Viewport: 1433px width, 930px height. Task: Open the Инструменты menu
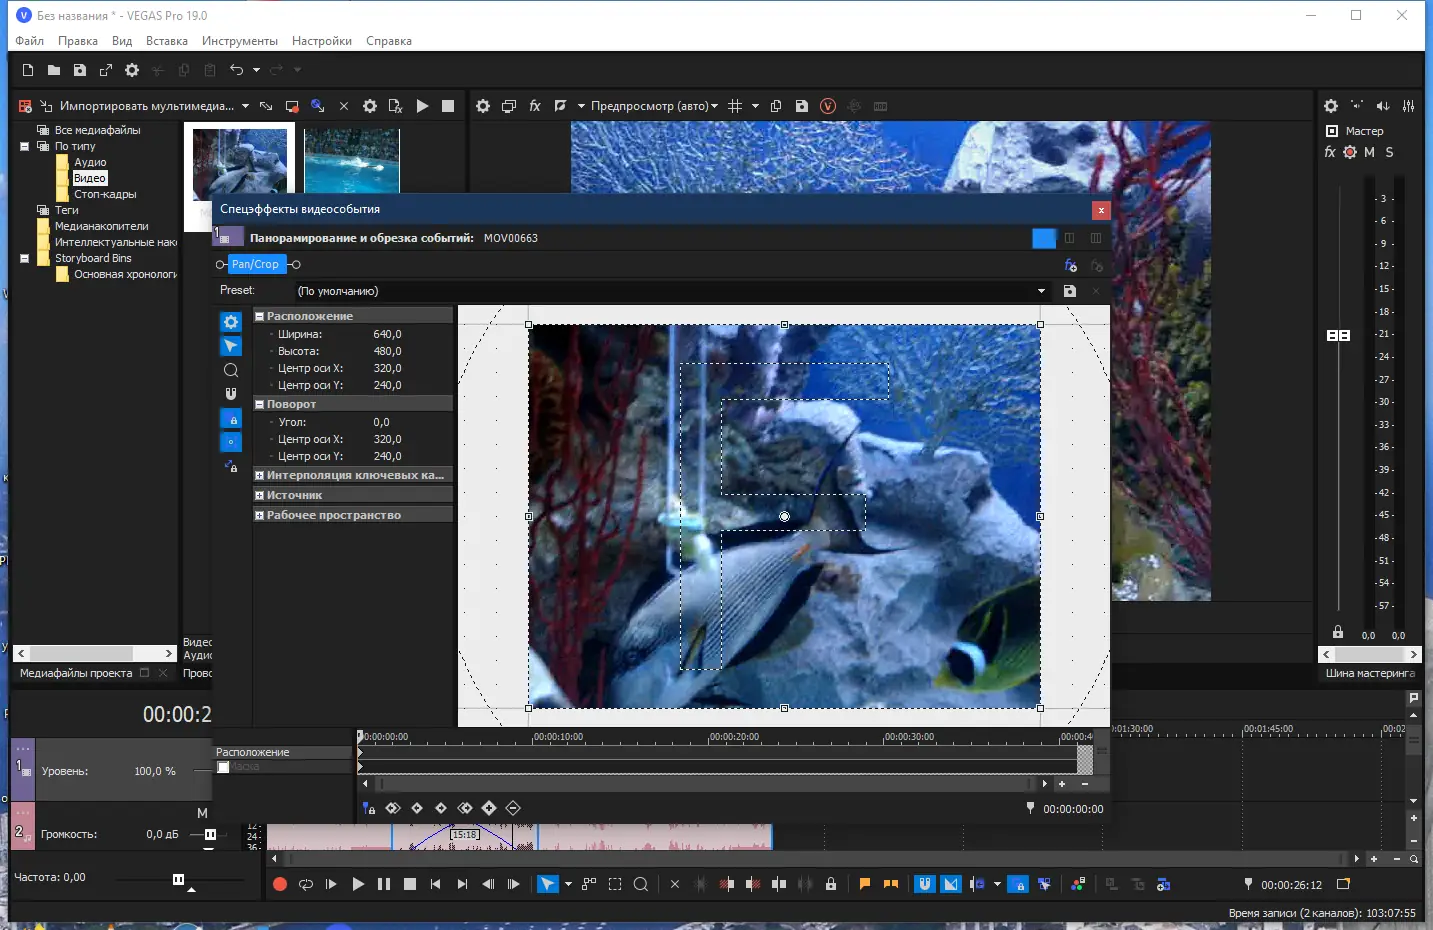239,41
